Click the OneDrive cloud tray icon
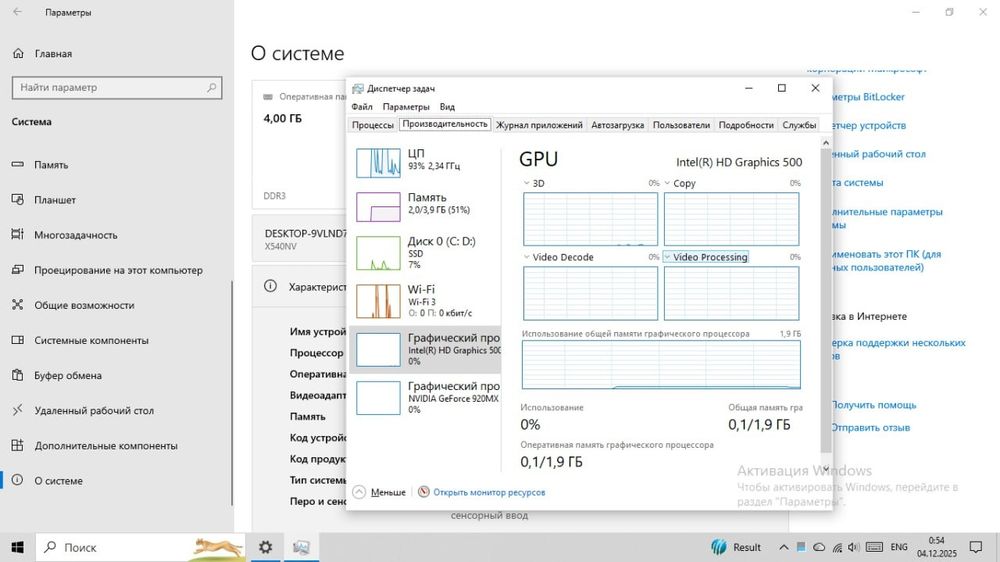Image resolution: width=1000 pixels, height=562 pixels. pyautogui.click(x=819, y=547)
